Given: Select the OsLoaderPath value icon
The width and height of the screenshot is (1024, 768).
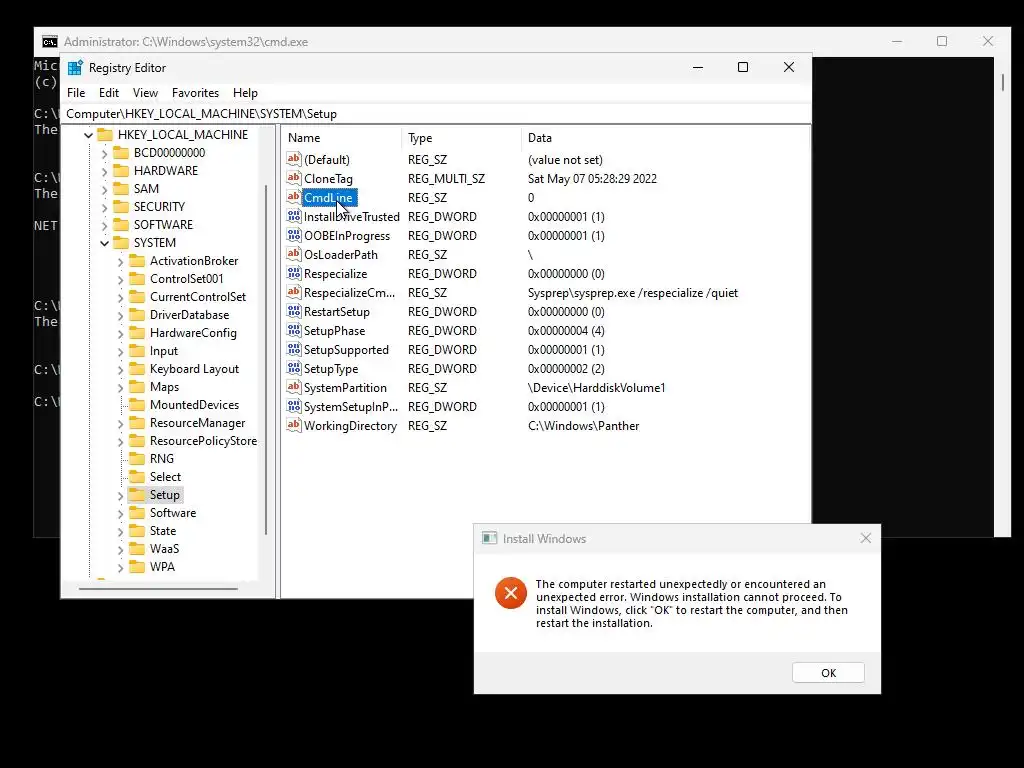Looking at the screenshot, I should pos(294,254).
